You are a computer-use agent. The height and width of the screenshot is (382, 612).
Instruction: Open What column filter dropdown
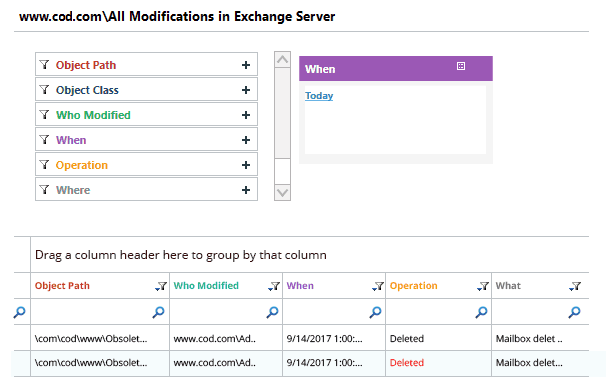(575, 286)
